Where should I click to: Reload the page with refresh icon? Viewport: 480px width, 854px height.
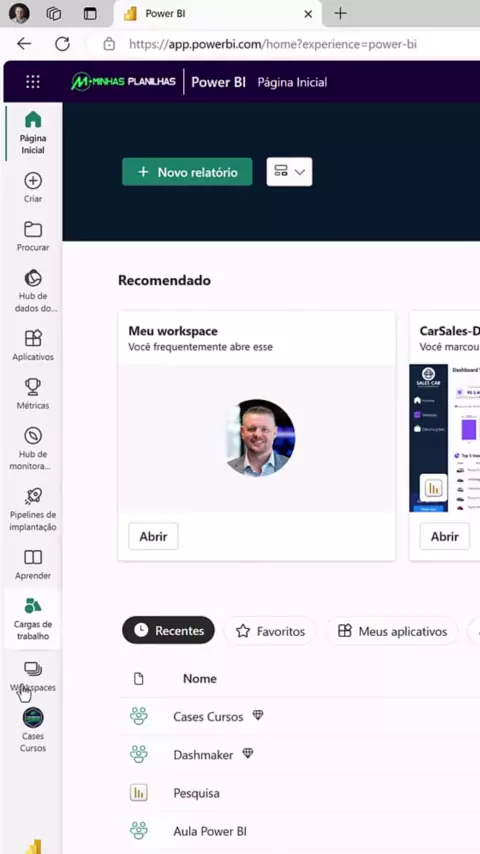coord(63,44)
